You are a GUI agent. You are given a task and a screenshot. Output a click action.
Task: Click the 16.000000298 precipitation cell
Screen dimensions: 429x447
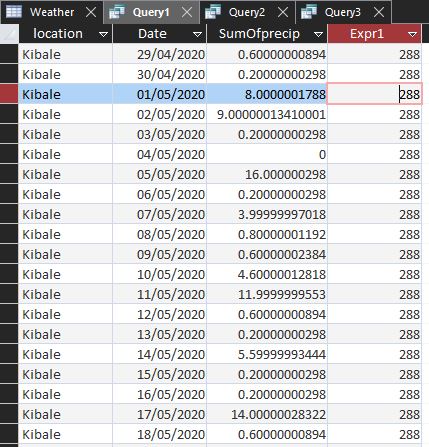267,174
